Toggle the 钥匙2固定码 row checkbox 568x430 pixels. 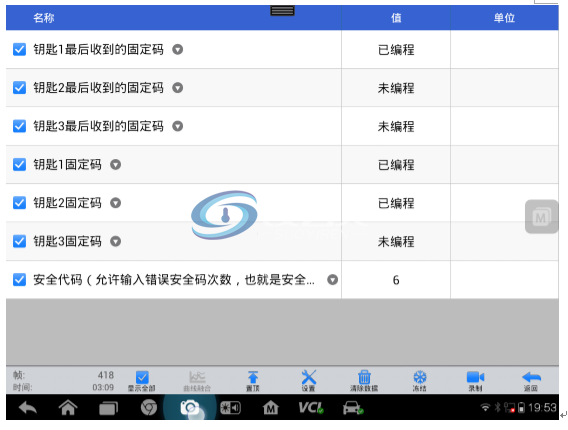(x=20, y=203)
